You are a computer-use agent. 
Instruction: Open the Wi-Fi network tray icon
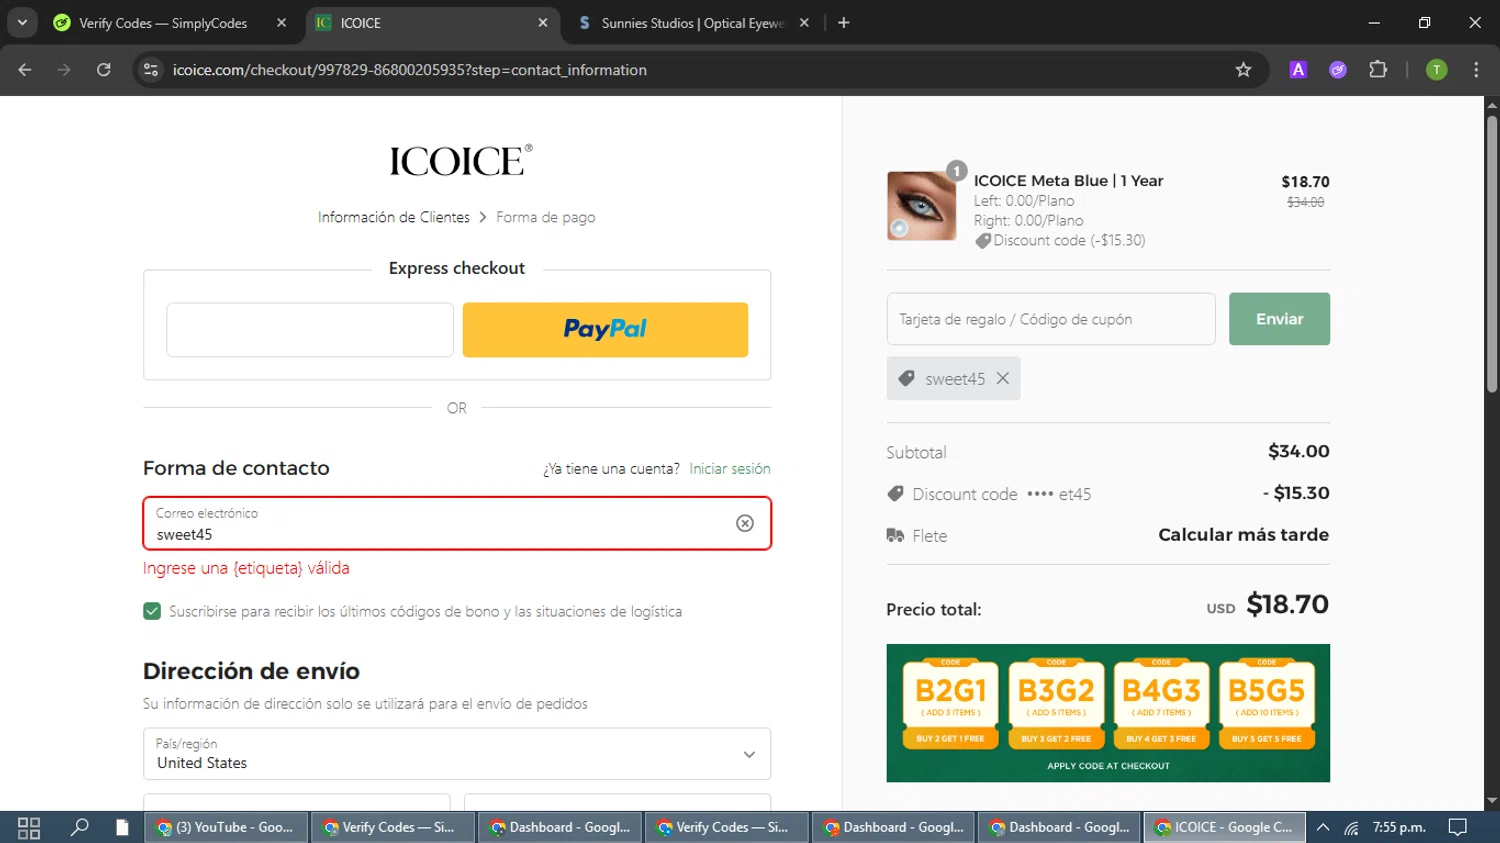click(1351, 827)
